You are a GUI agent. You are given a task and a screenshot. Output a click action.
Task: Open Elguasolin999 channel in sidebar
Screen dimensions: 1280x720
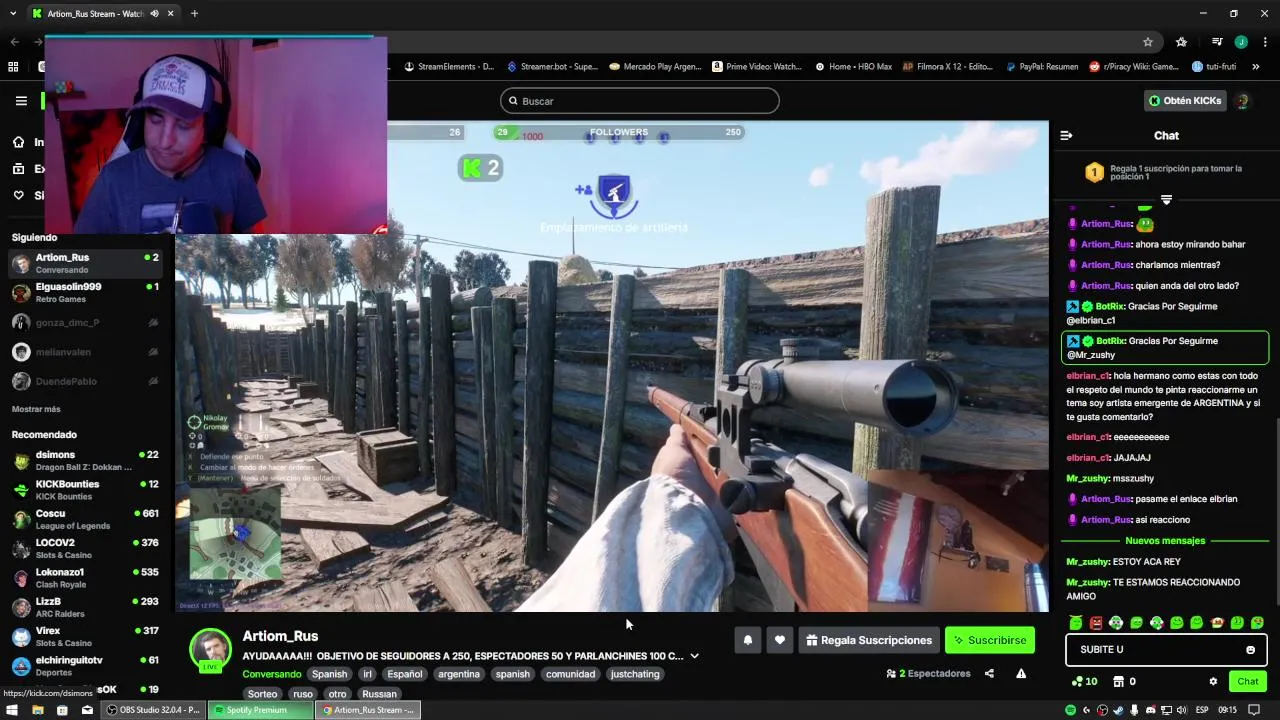[x=85, y=292]
